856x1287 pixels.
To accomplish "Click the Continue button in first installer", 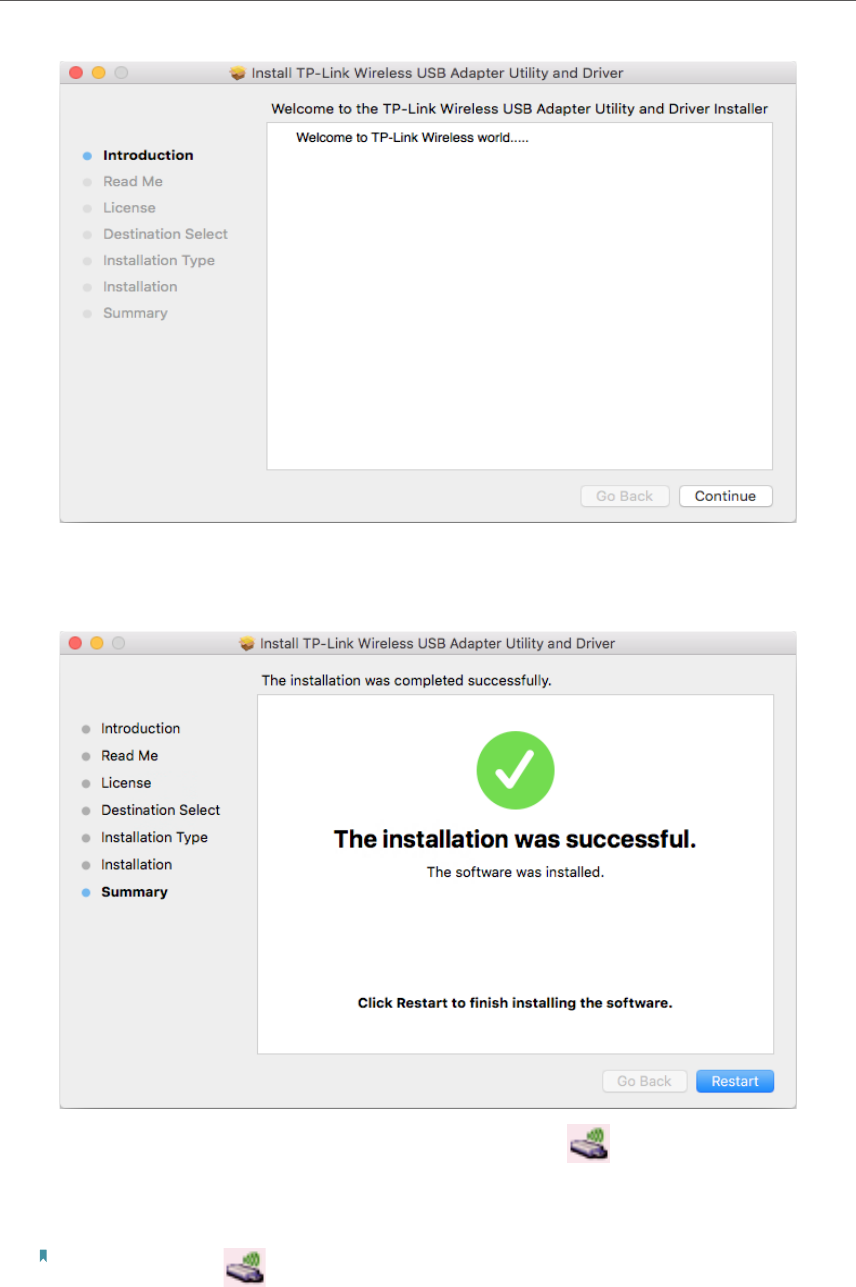I will coord(725,496).
